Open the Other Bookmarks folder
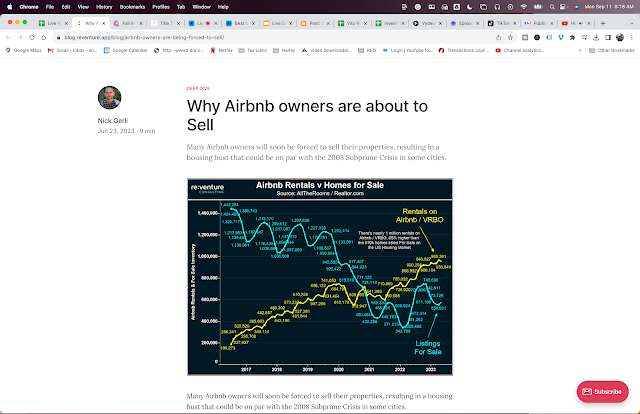 [612, 50]
